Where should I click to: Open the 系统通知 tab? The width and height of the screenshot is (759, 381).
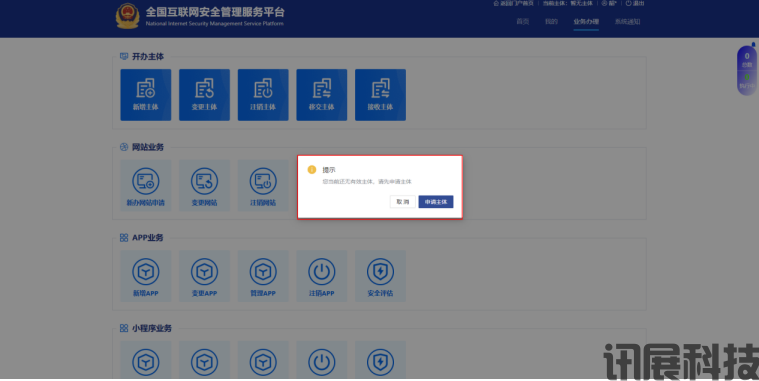pos(628,21)
